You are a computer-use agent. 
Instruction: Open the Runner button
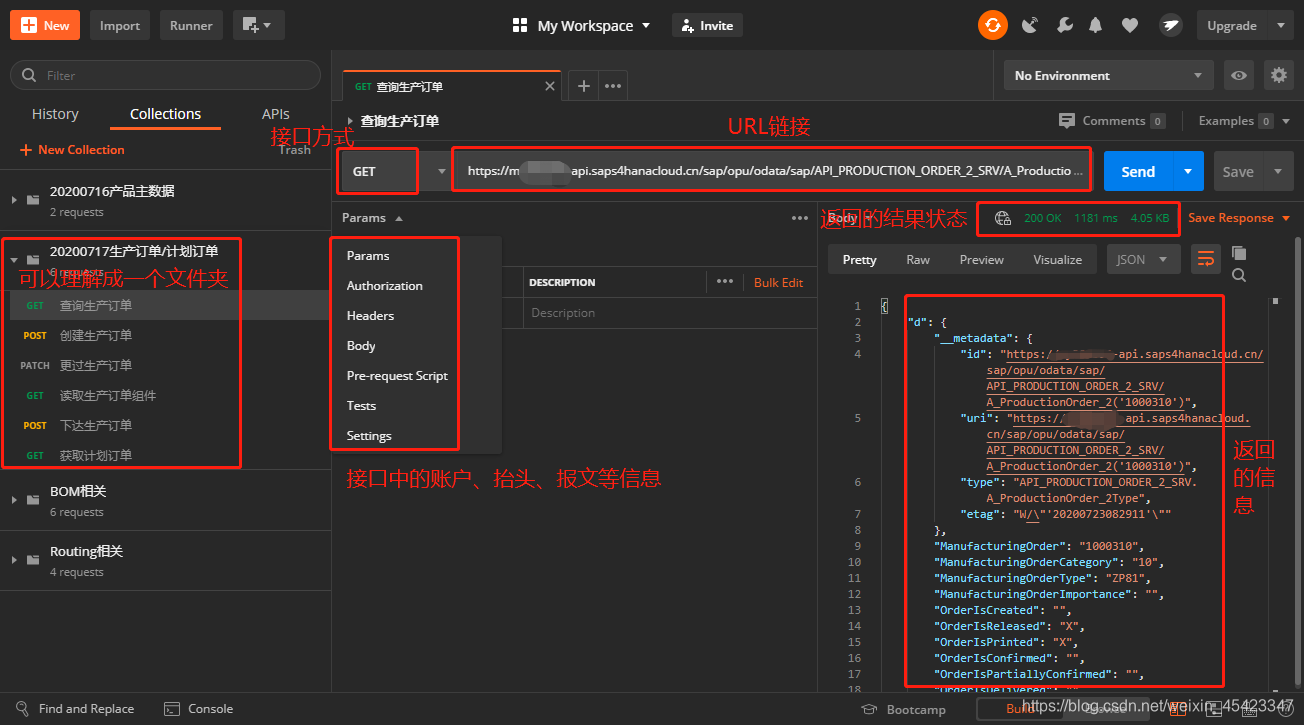click(x=191, y=25)
